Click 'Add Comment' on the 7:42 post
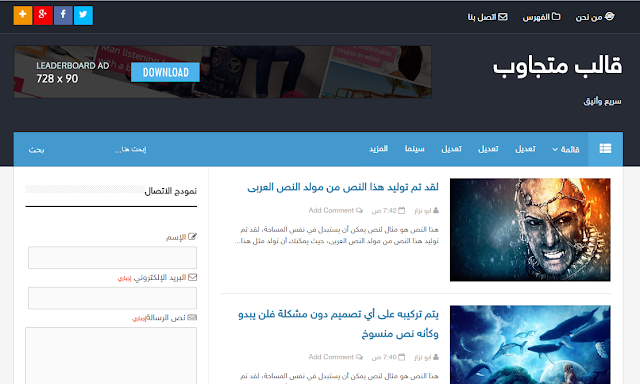The height and width of the screenshot is (384, 640). (x=336, y=211)
